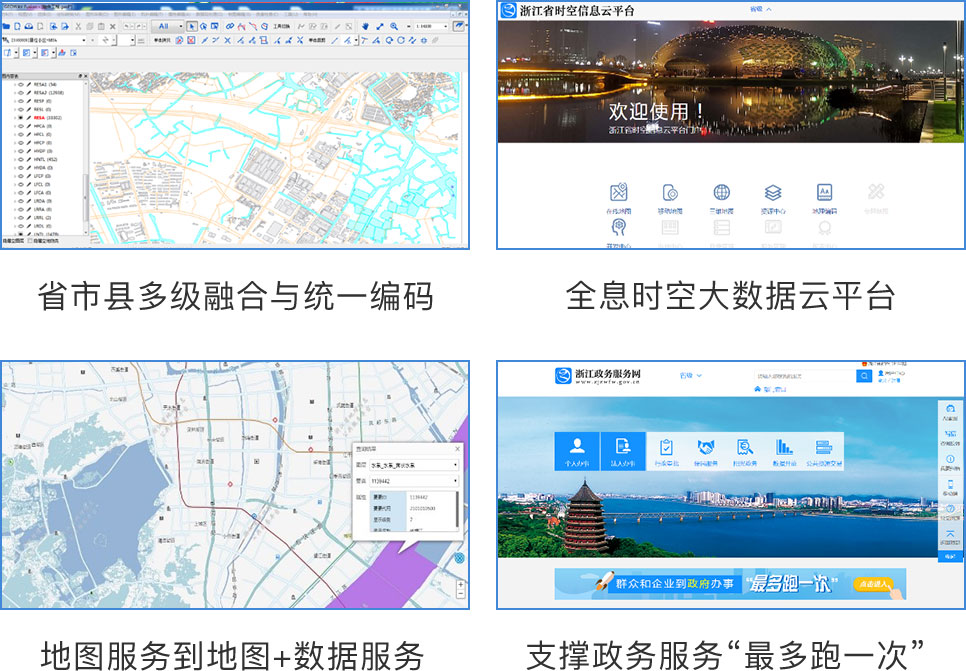Click the popup attribute table scrollbar
The width and height of the screenshot is (966, 671).
pos(457,510)
